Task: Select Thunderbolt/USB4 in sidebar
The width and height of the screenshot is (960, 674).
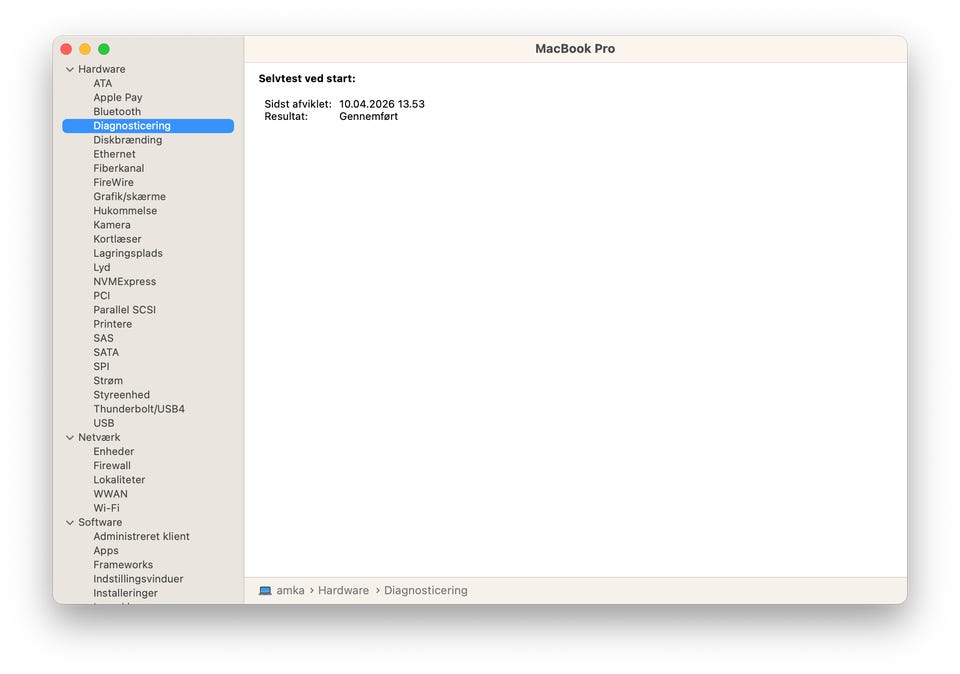Action: tap(139, 409)
